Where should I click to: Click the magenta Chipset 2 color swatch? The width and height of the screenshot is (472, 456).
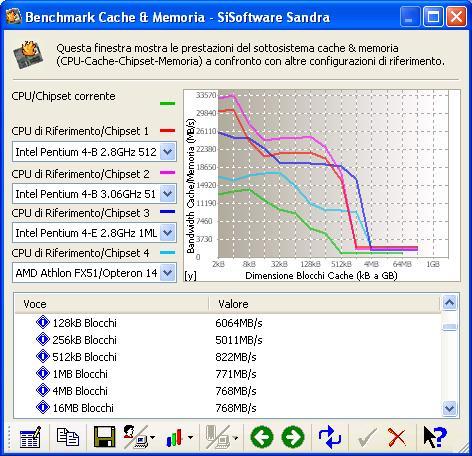point(167,173)
